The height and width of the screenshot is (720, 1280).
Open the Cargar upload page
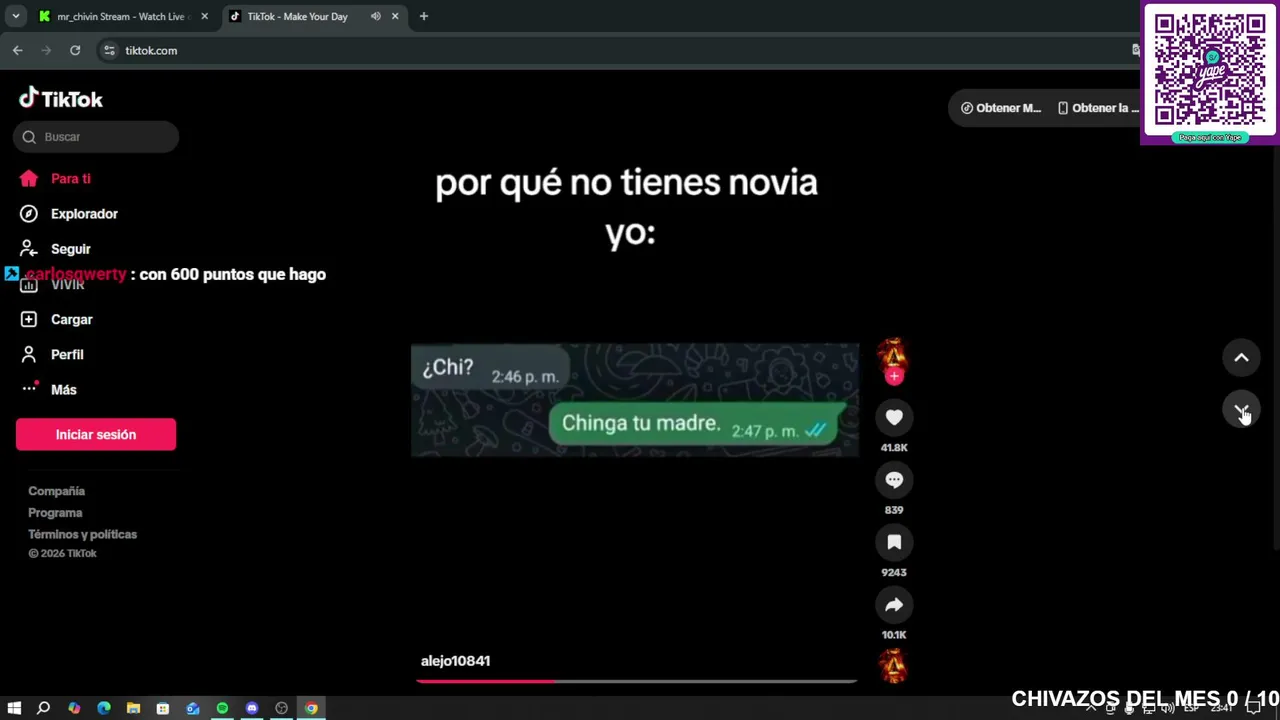click(x=71, y=320)
